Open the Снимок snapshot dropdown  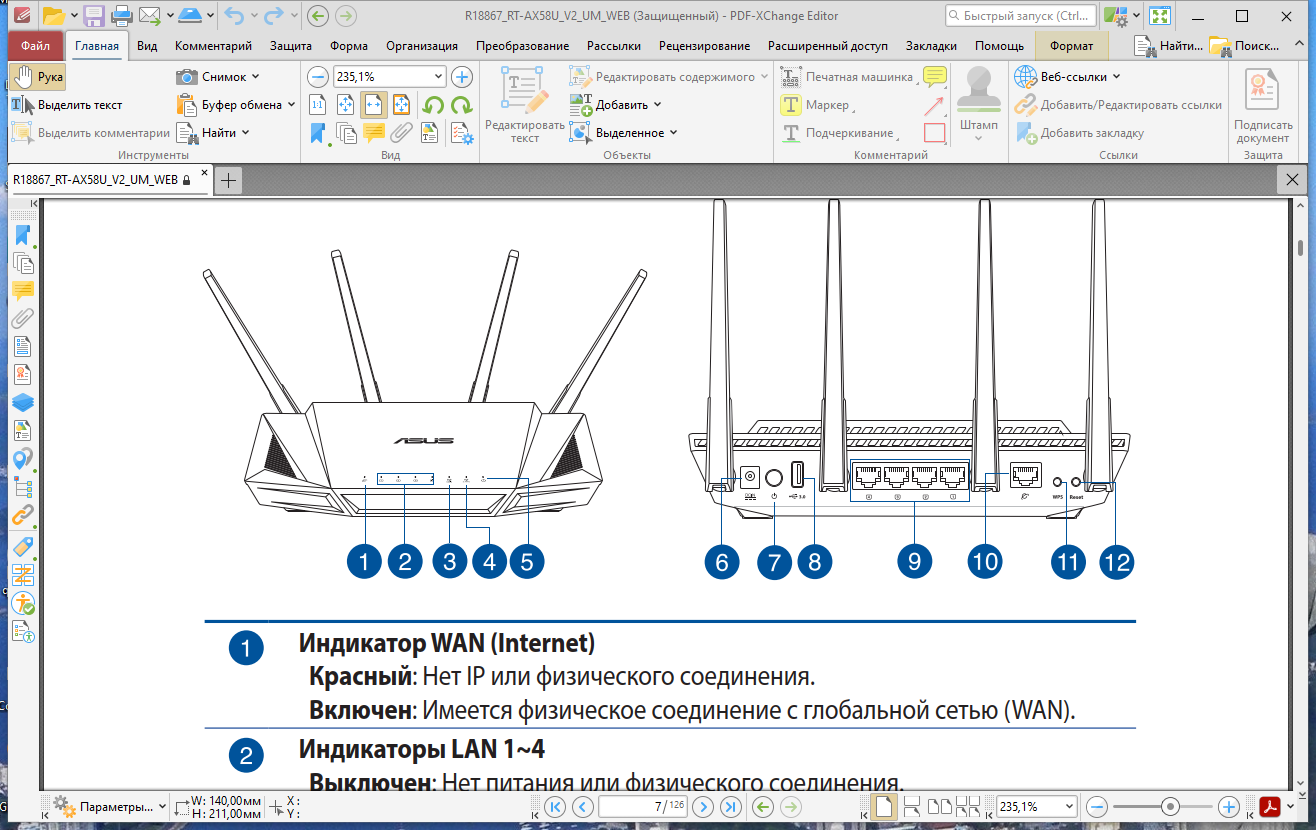[217, 77]
